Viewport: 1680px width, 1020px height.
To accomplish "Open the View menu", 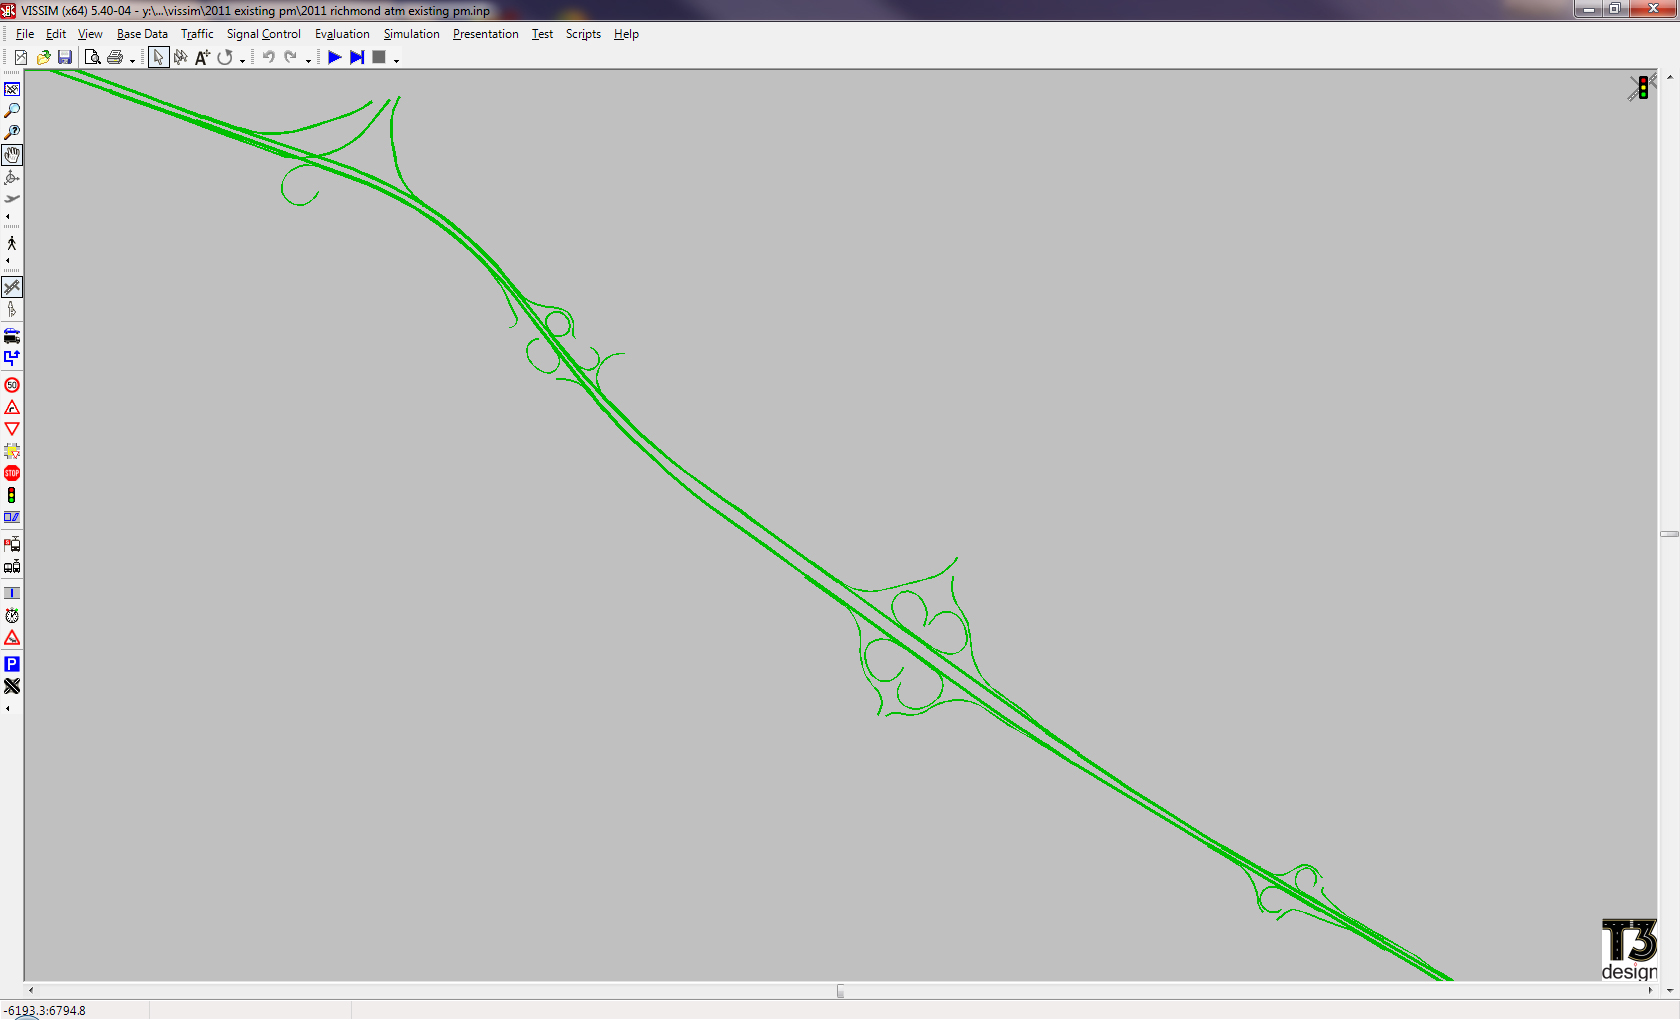I will point(90,34).
